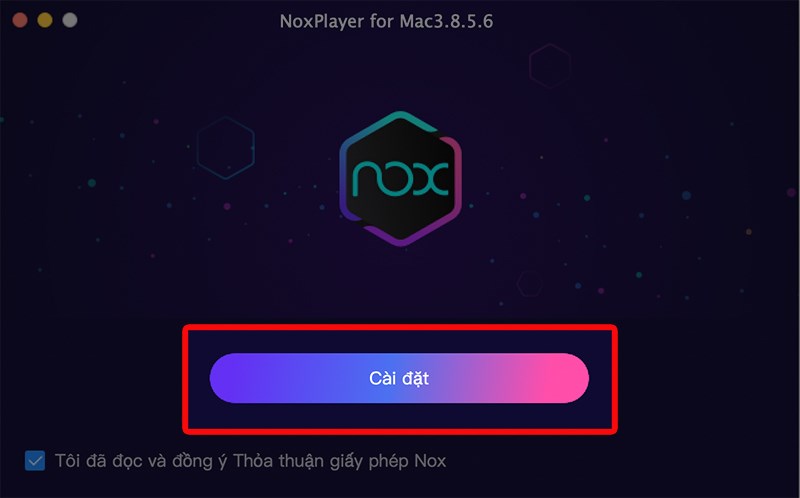Click the Nox hexagon logo
This screenshot has width=800, height=498.
(401, 179)
